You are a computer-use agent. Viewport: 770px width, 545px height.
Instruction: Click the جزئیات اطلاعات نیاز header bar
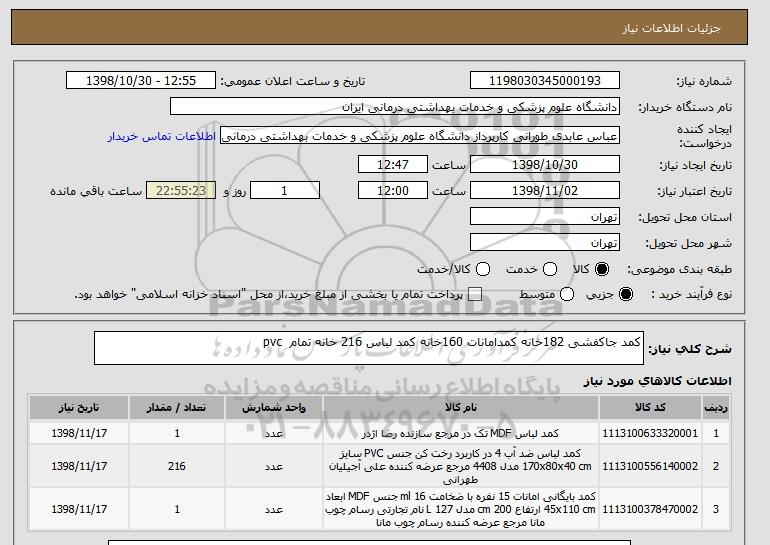[x=379, y=27]
